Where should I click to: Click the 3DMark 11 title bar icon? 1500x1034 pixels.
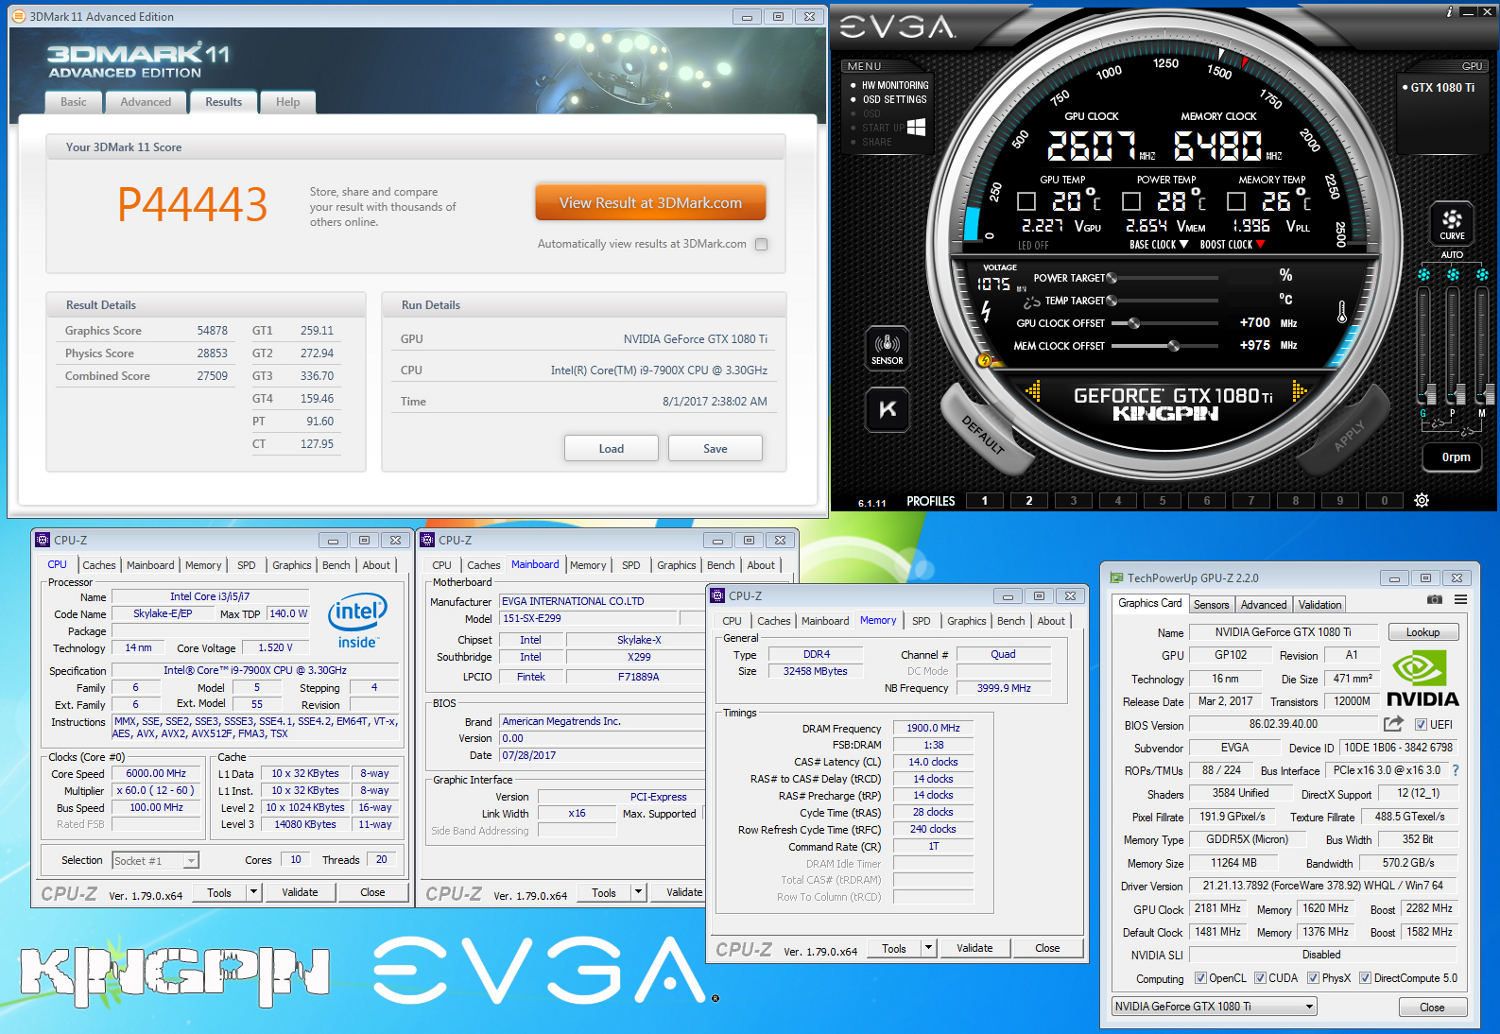(18, 16)
